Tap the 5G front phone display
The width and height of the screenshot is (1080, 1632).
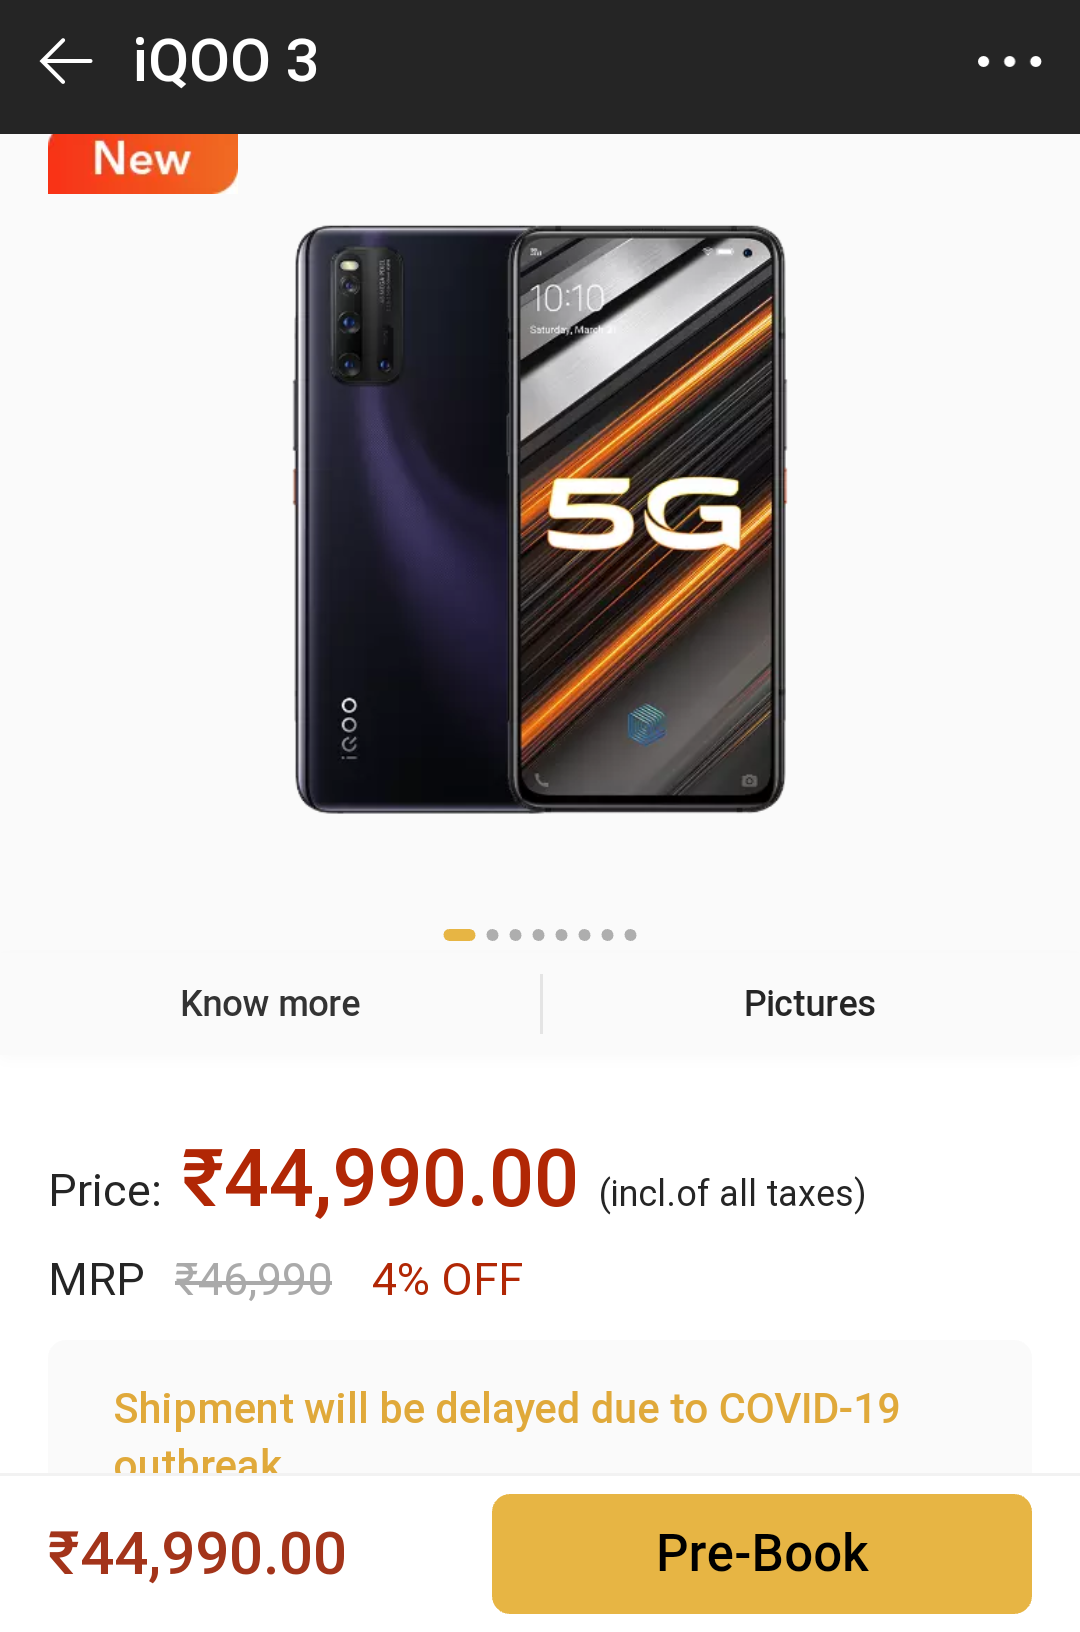pyautogui.click(x=647, y=519)
